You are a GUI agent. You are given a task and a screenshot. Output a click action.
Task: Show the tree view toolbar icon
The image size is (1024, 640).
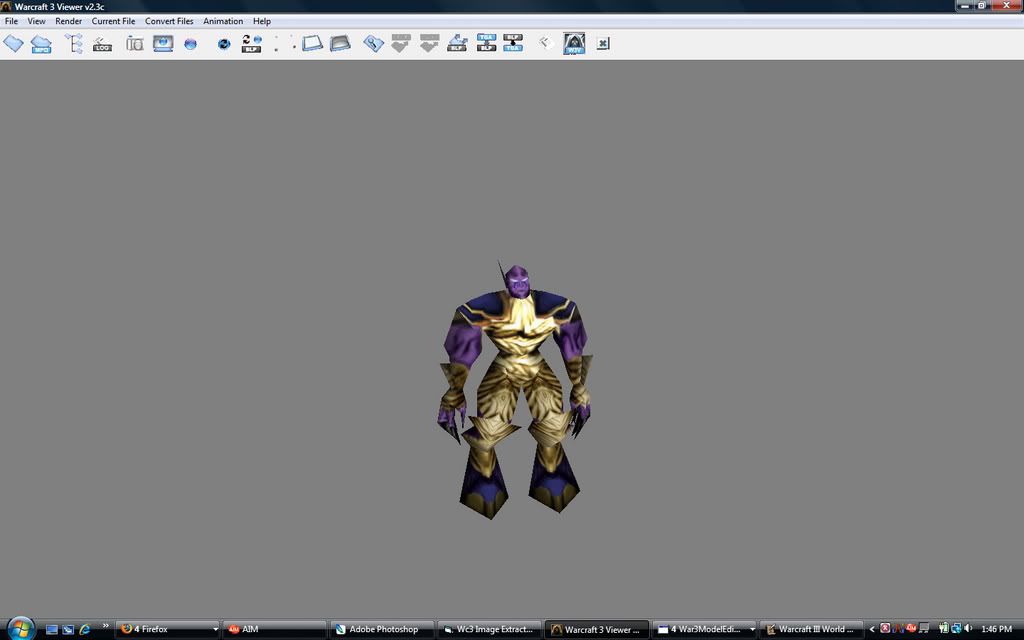pyautogui.click(x=74, y=44)
